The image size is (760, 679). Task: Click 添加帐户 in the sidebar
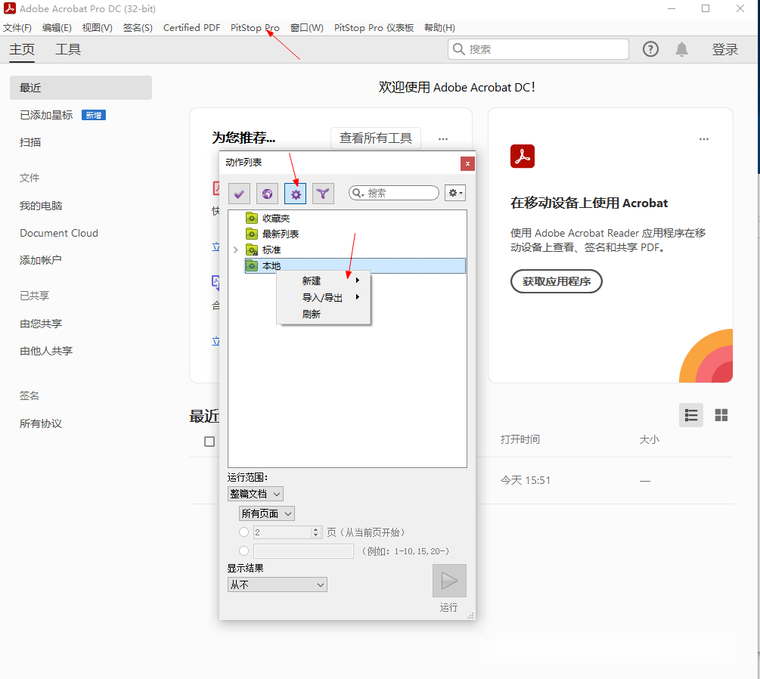(40, 260)
